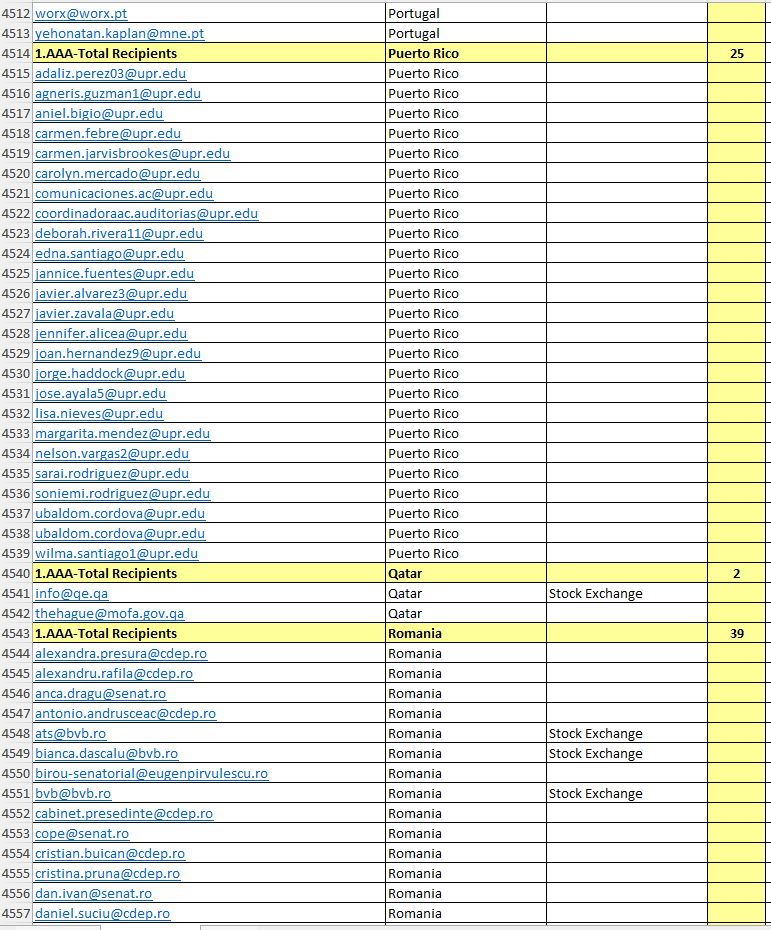Viewport: 771px width, 930px height.
Task: Select '1.AAA-Total Recipients' cell in row 4514
Action: (x=209, y=53)
